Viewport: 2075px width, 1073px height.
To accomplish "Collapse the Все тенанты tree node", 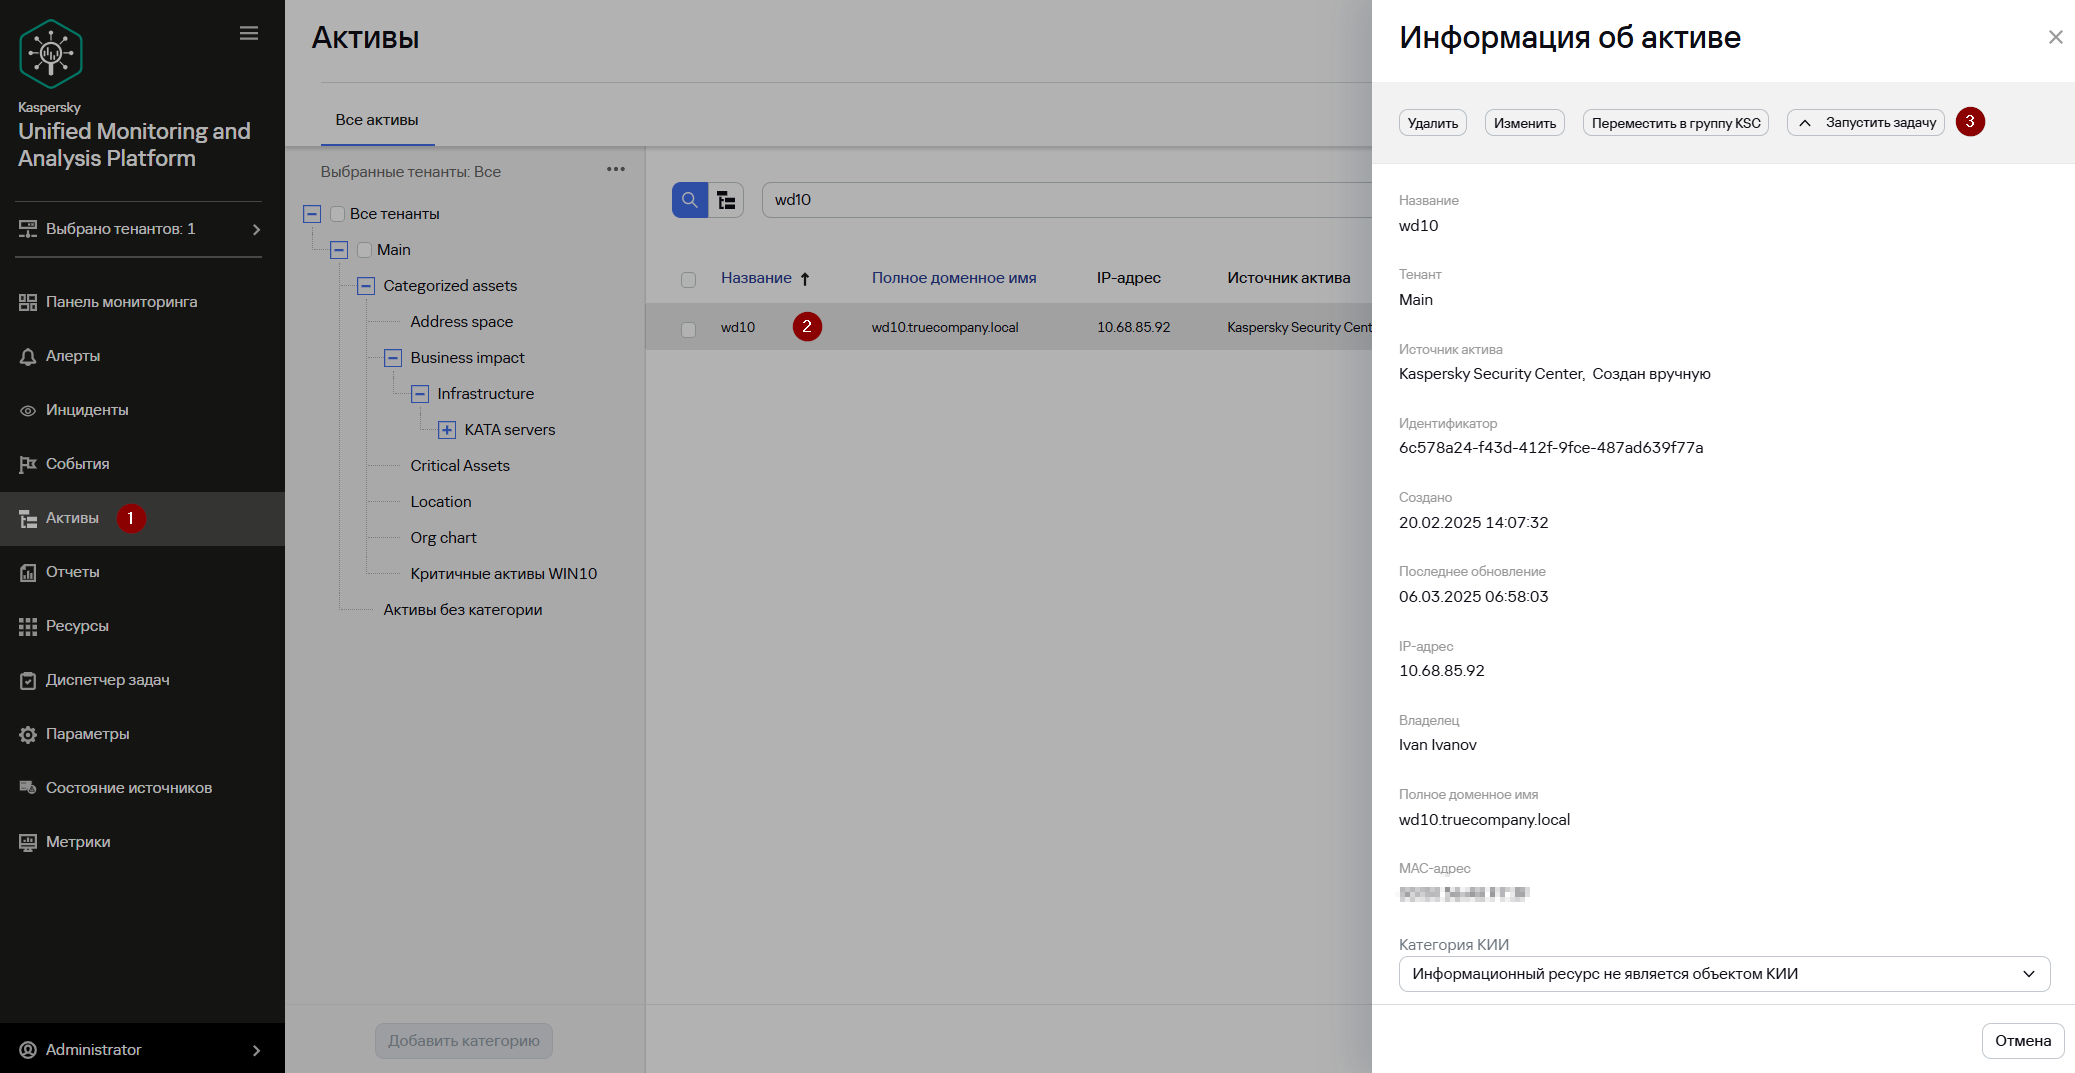I will [x=312, y=214].
